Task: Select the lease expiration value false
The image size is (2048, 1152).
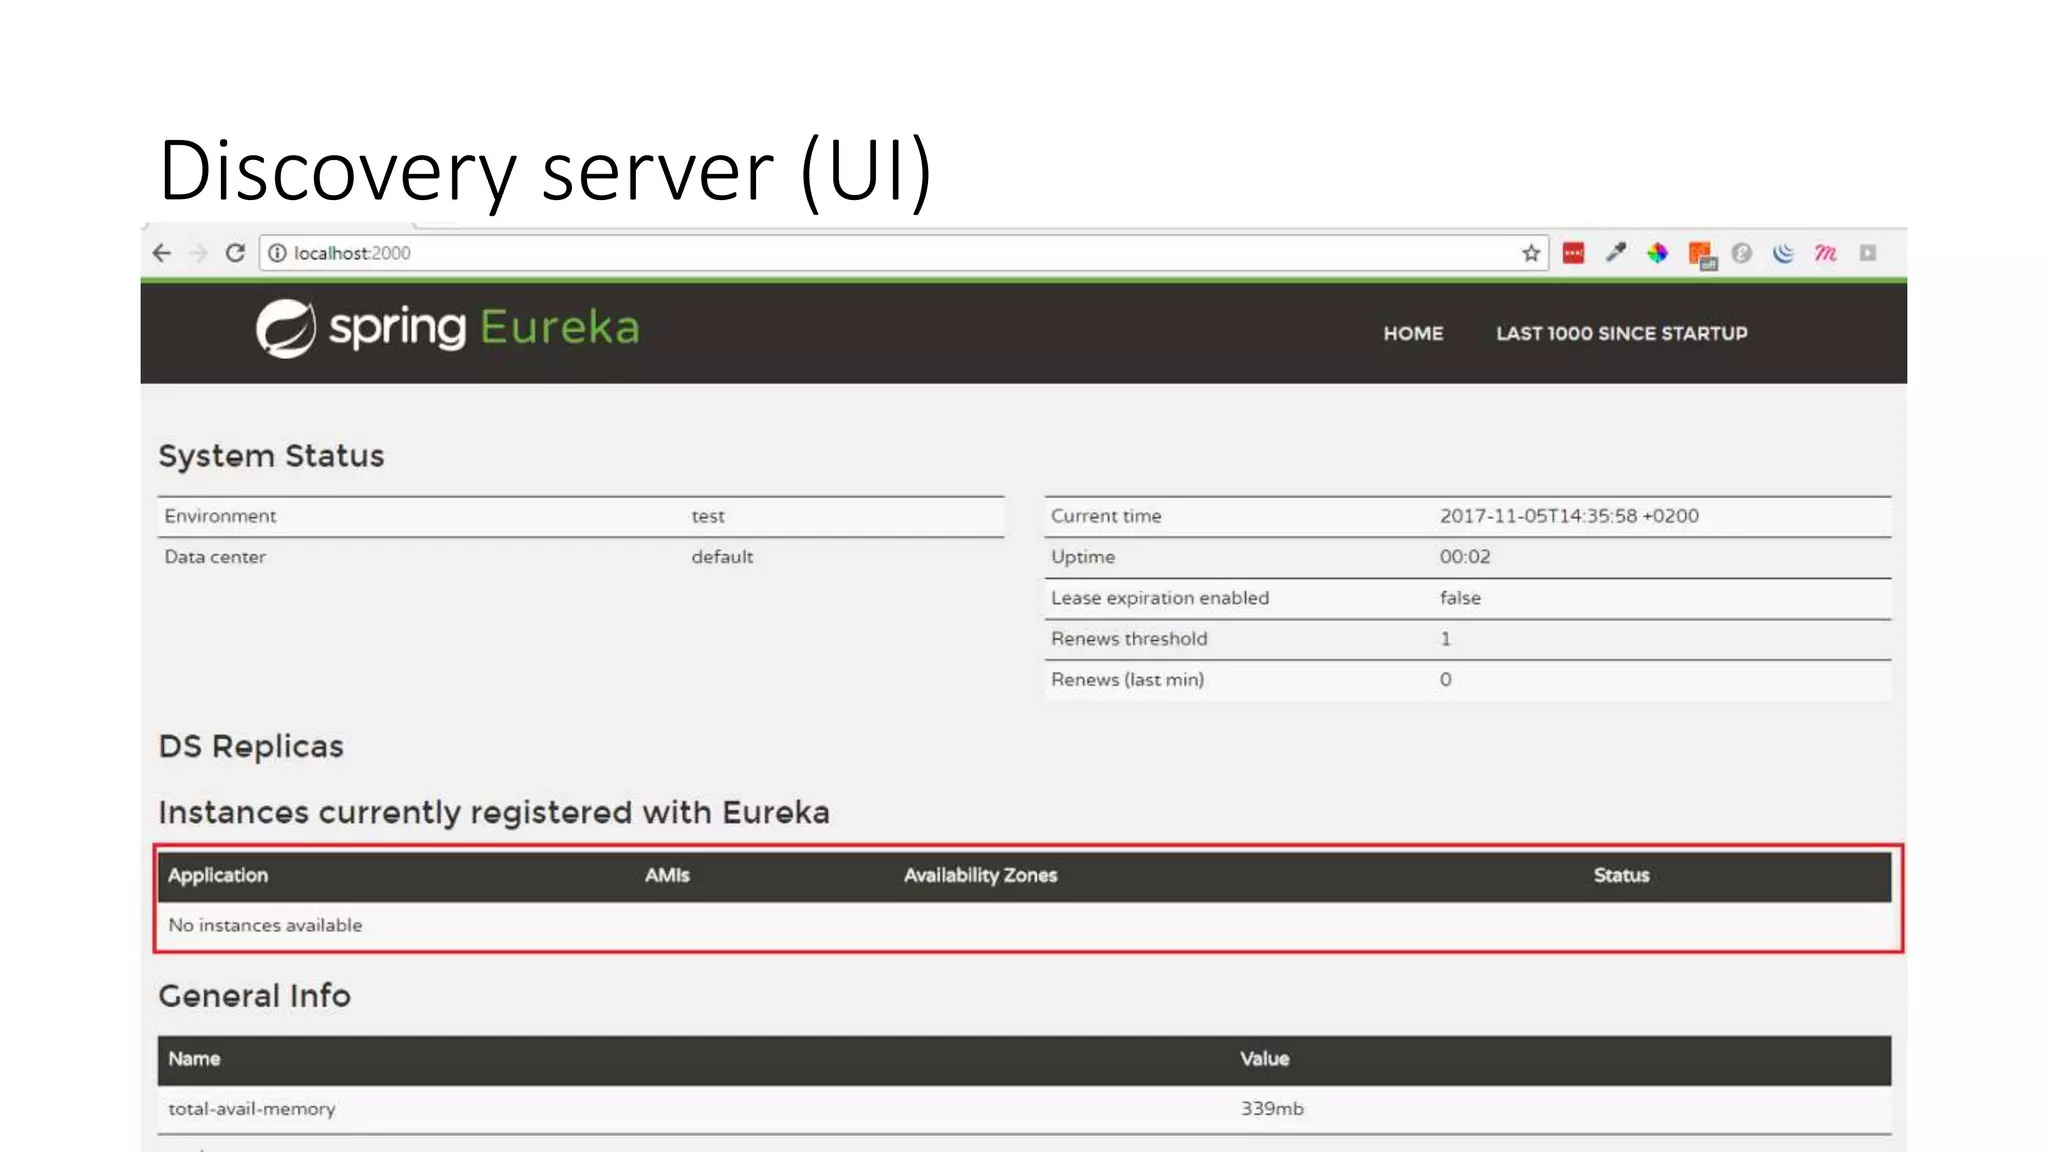Action: [1460, 598]
